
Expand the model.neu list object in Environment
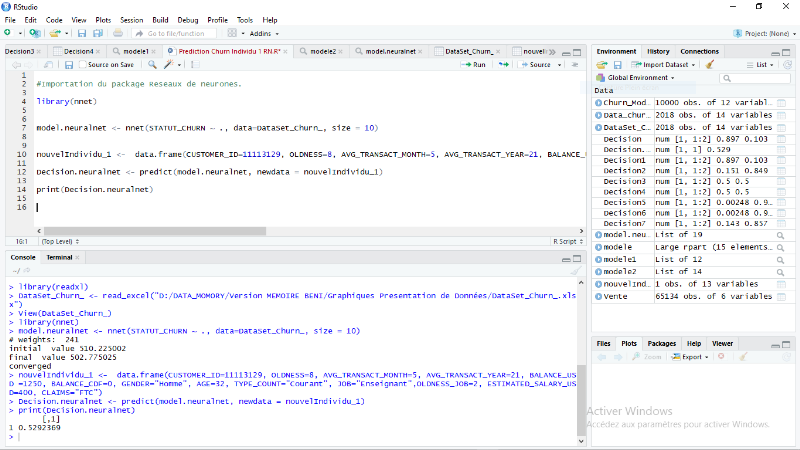pos(598,234)
